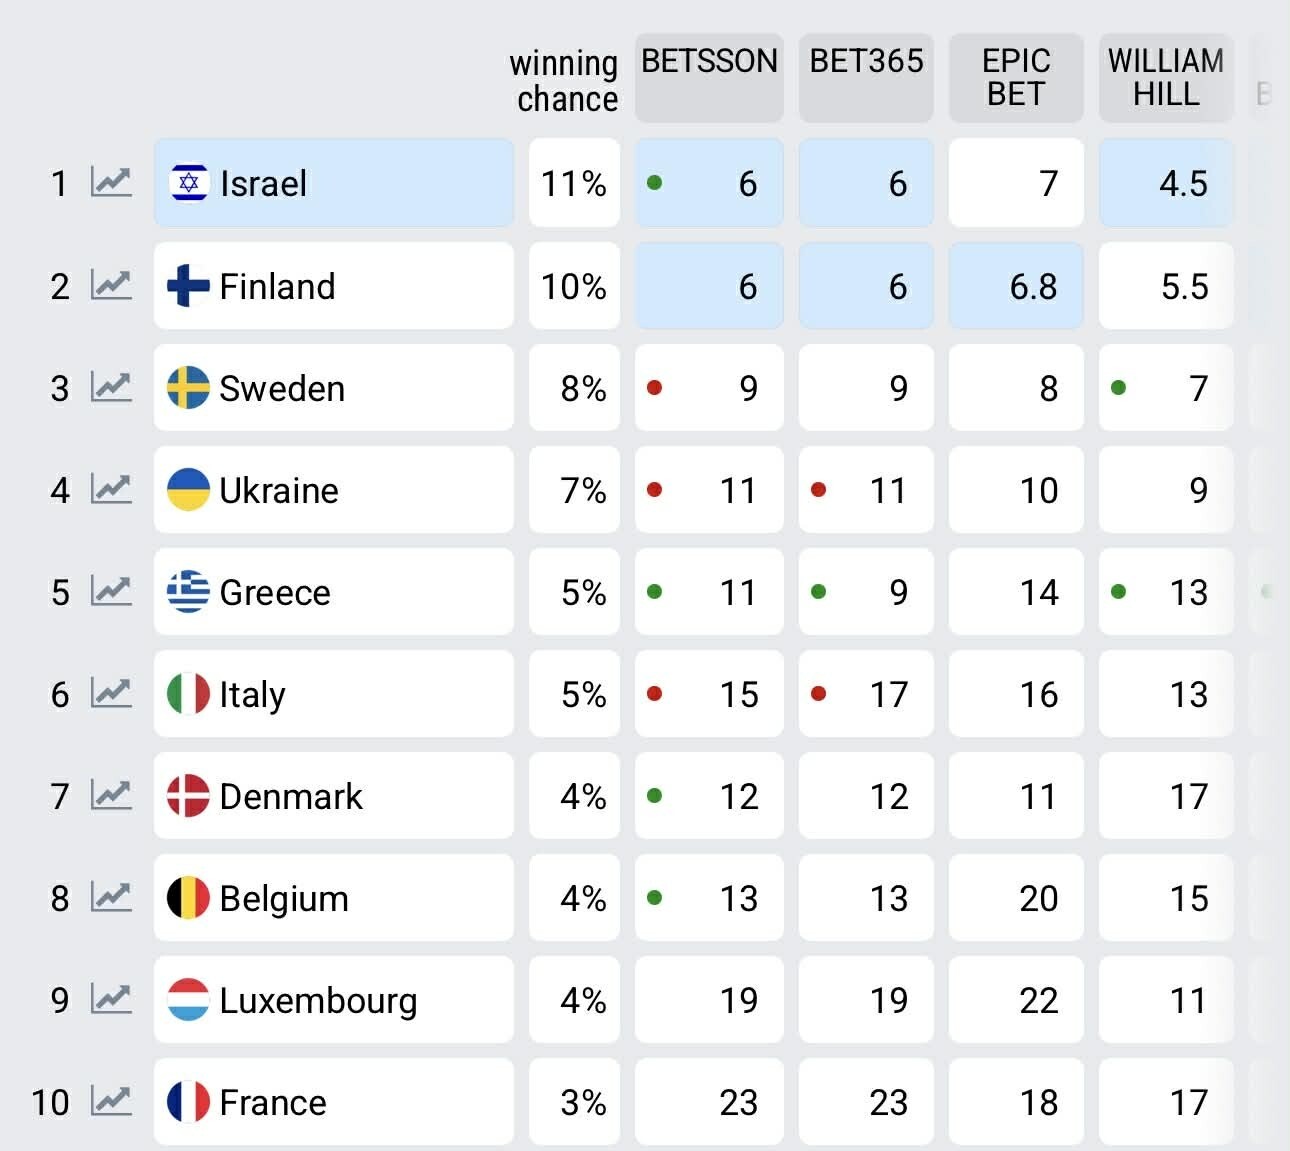Screen dimensions: 1290x1151
Task: Click the Denmark flag icon
Action: [x=188, y=796]
